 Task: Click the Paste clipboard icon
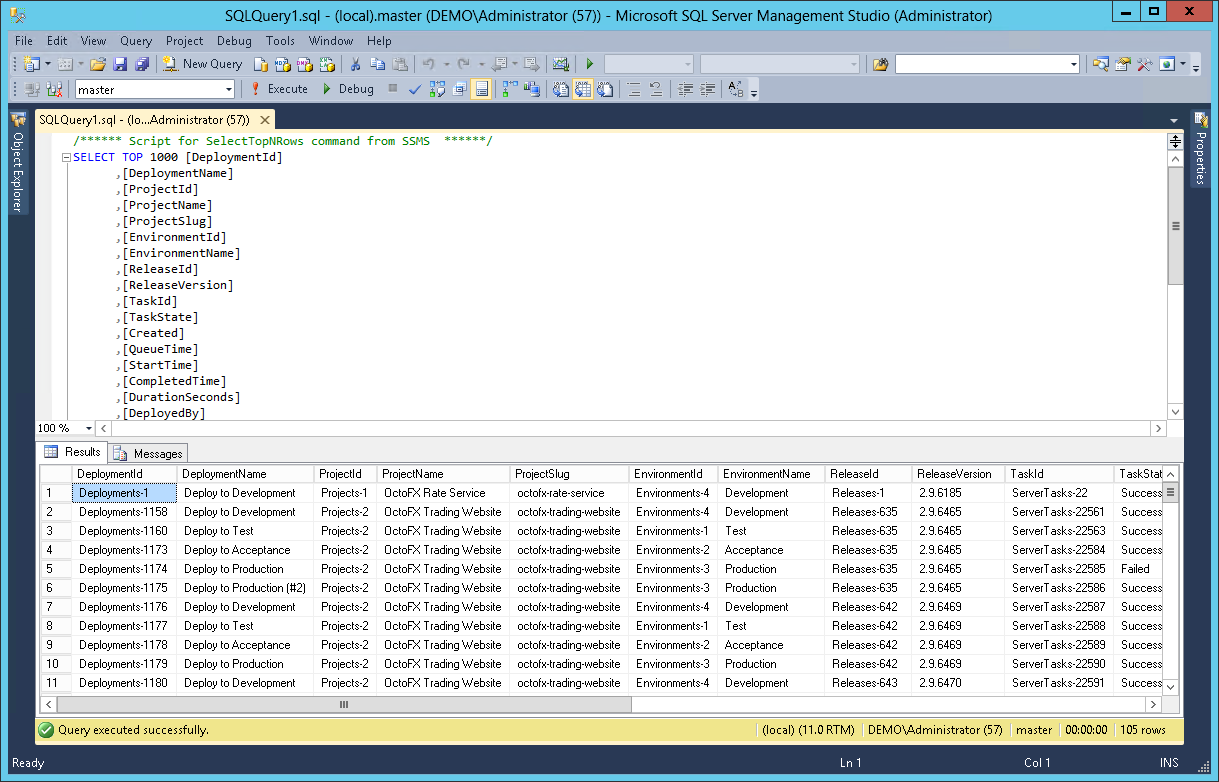399,64
